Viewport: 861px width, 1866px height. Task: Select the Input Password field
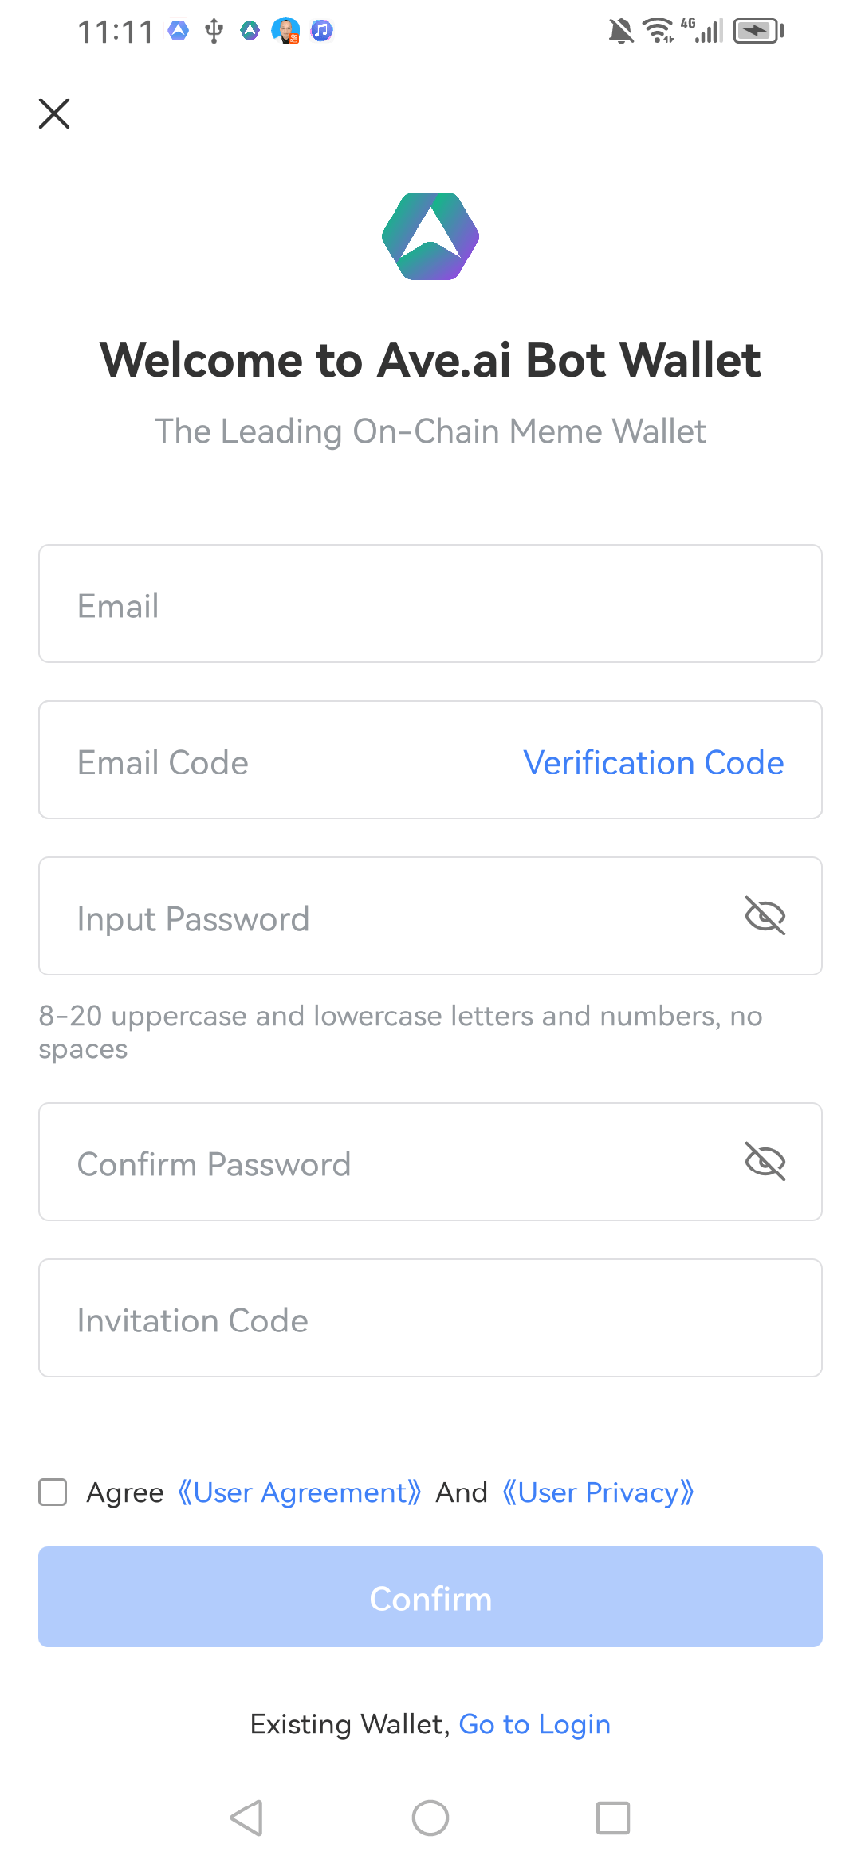tap(380, 917)
